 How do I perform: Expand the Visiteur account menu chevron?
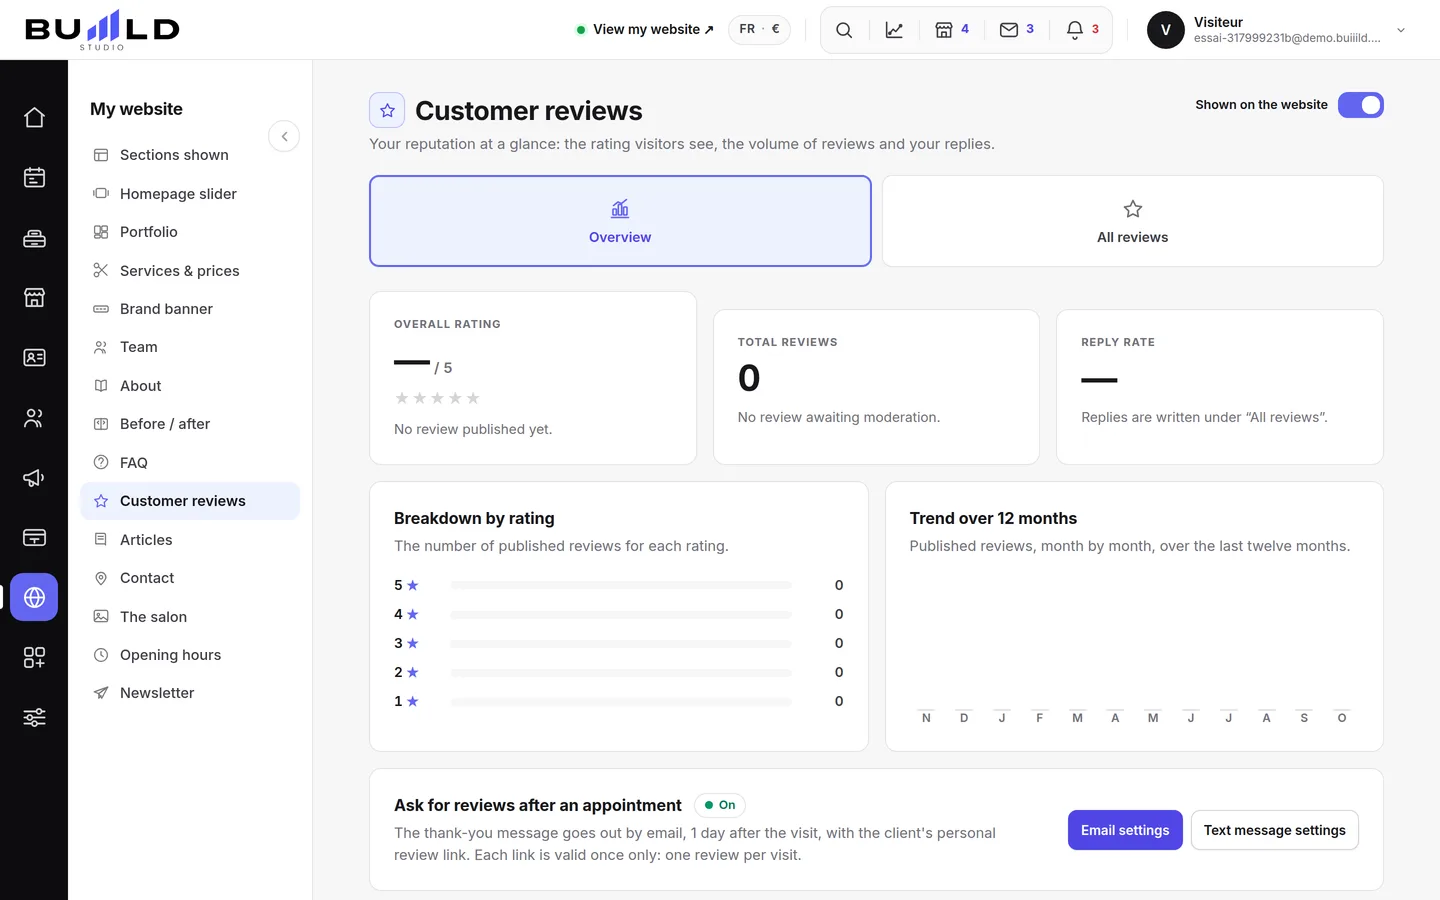pos(1401,30)
